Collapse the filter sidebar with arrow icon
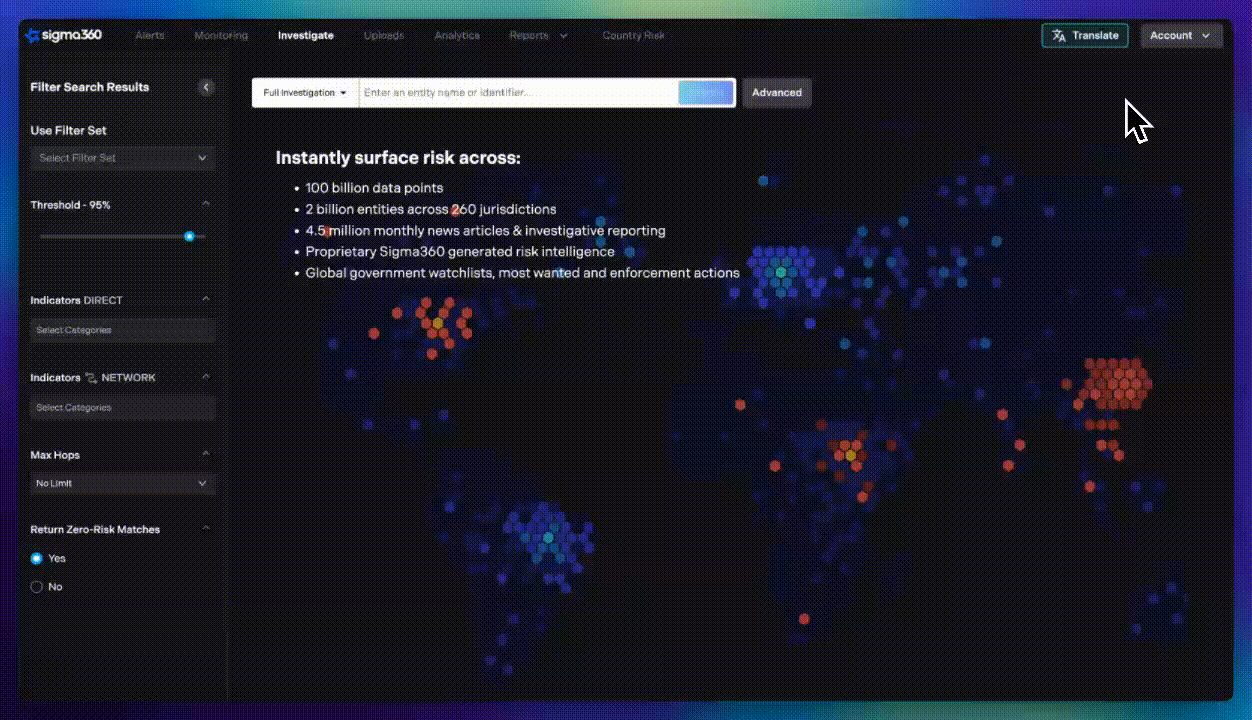This screenshot has height=720, width=1252. (x=206, y=87)
